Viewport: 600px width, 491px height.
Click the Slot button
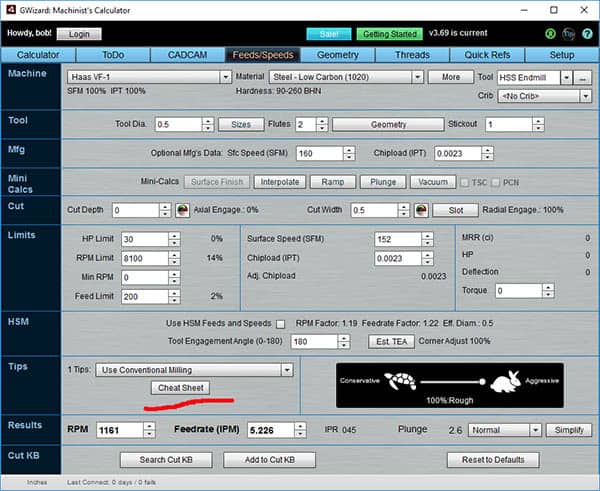pos(455,210)
